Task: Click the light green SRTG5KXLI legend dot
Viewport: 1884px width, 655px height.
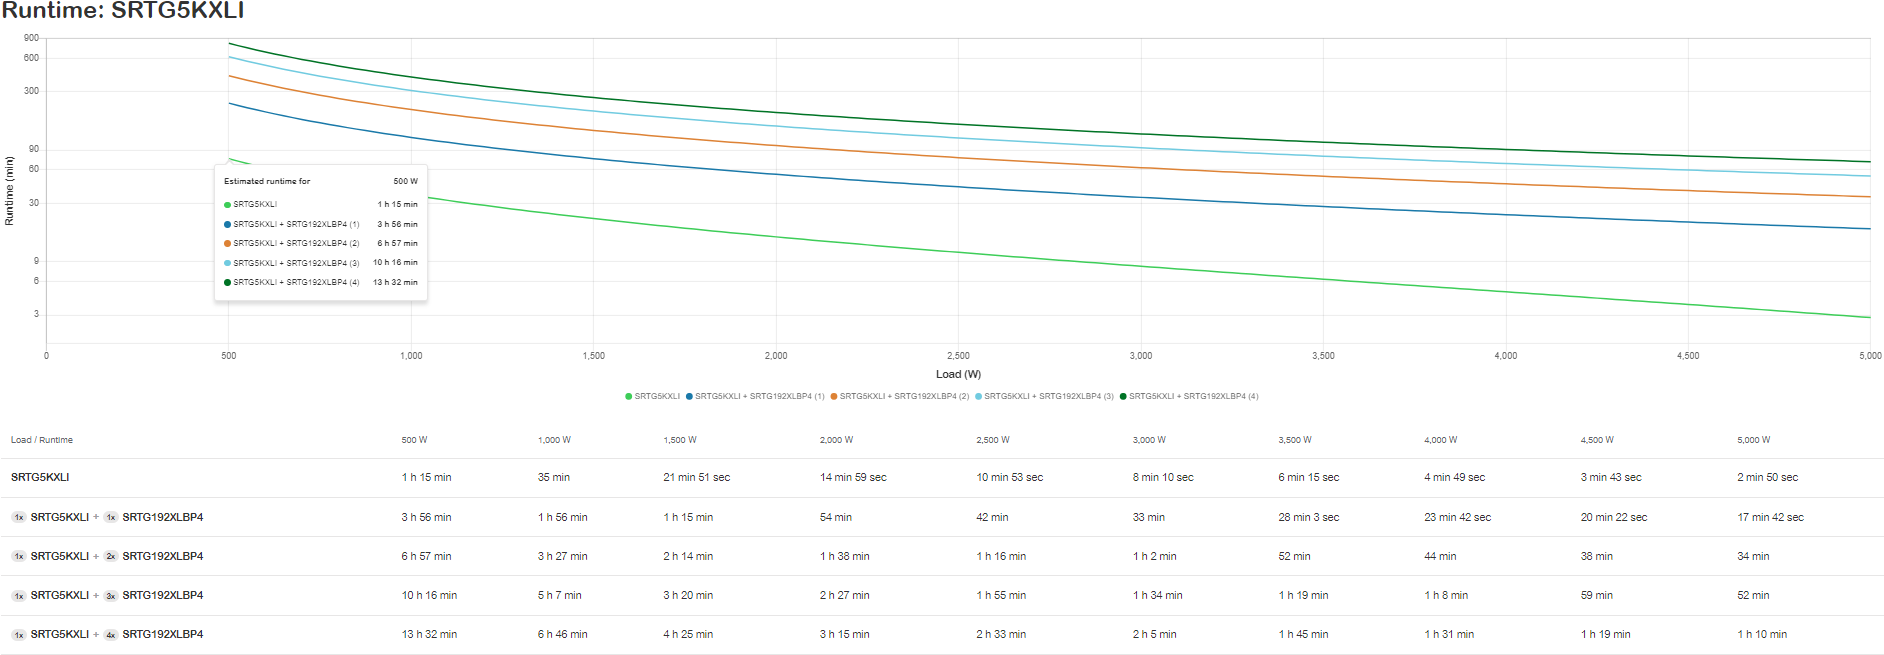Action: point(628,396)
